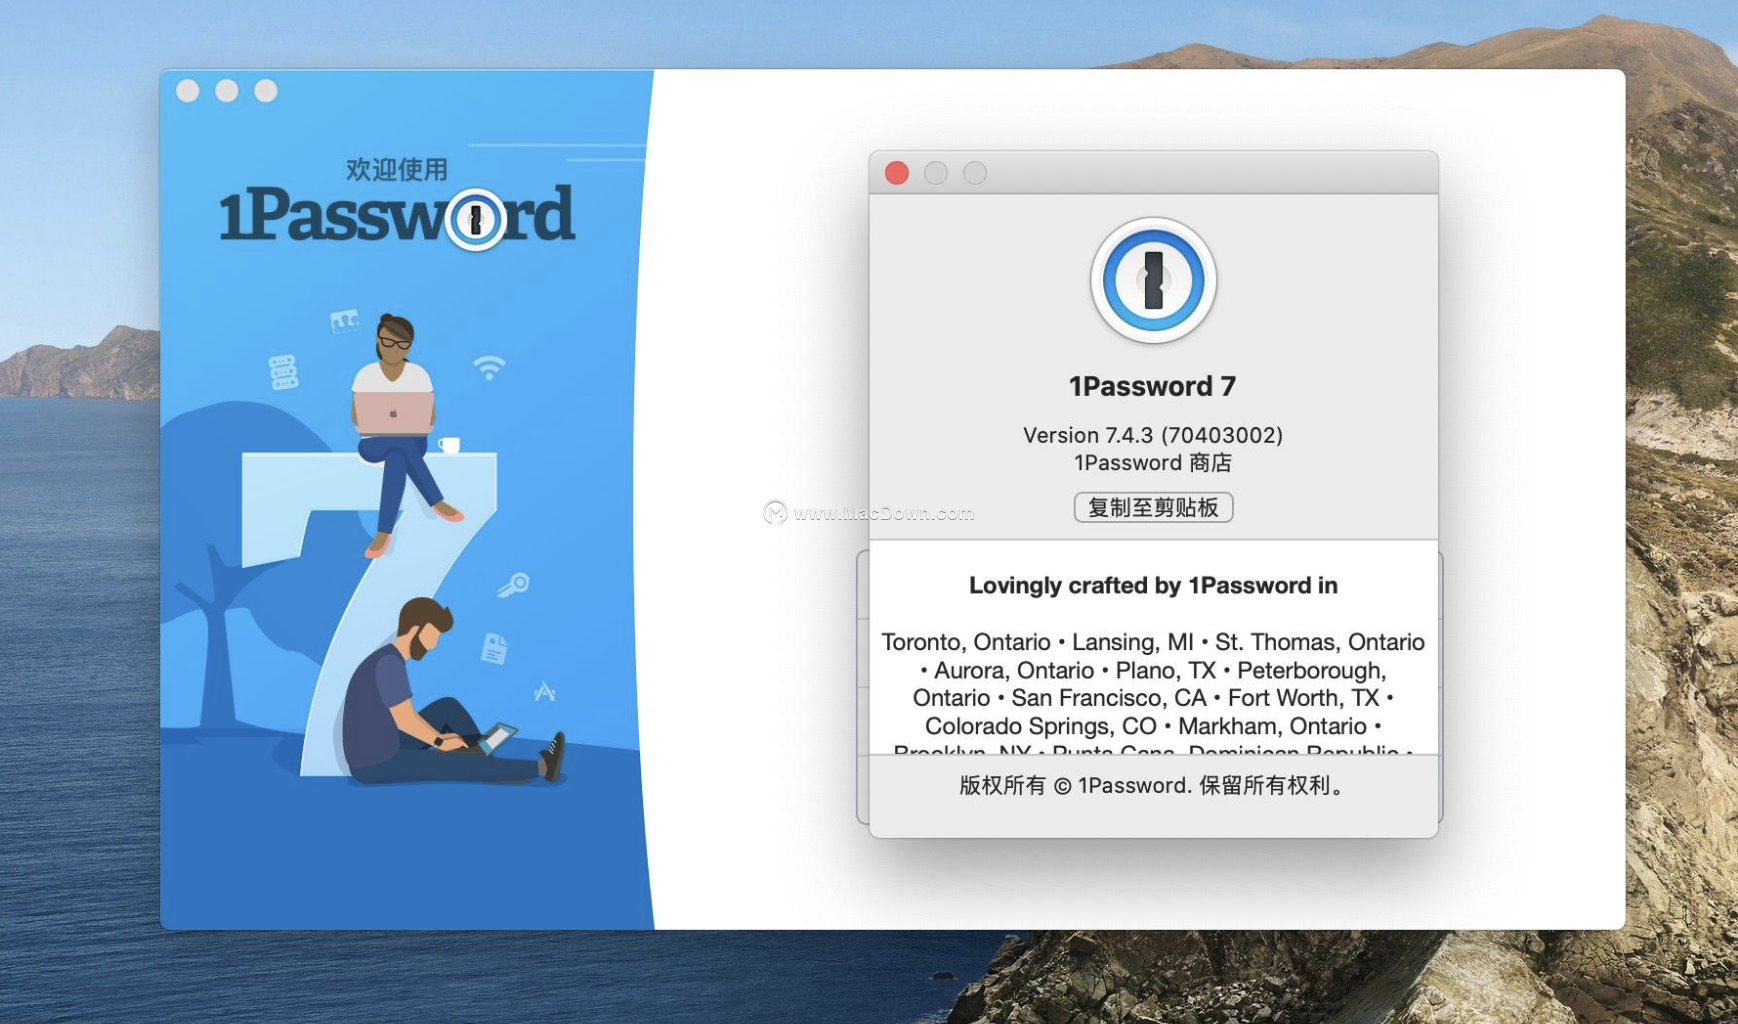Click the "San Francisco, CA" credits text

pos(1108,698)
